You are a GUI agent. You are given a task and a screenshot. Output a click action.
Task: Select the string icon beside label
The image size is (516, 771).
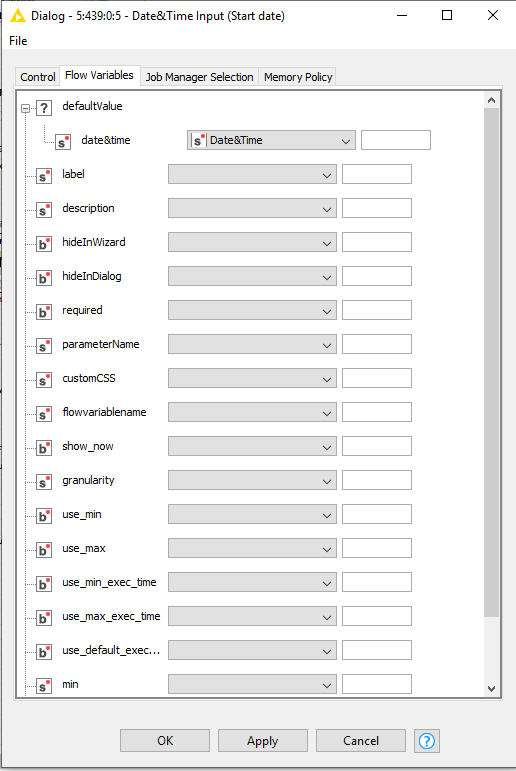click(x=44, y=176)
